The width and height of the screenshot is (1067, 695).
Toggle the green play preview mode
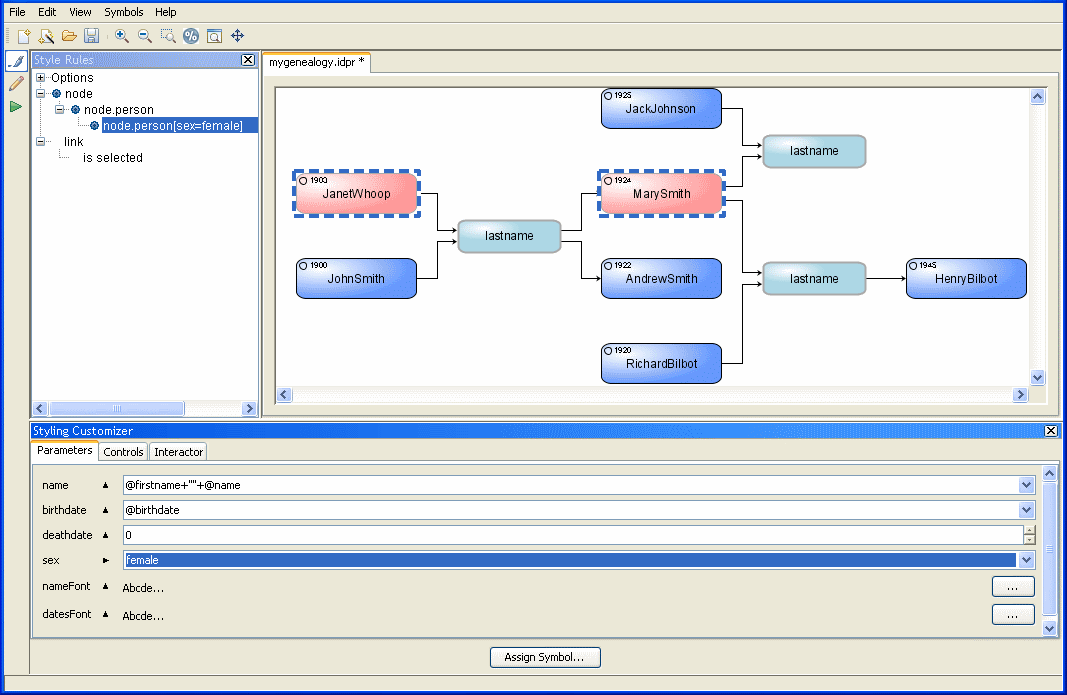pos(16,106)
